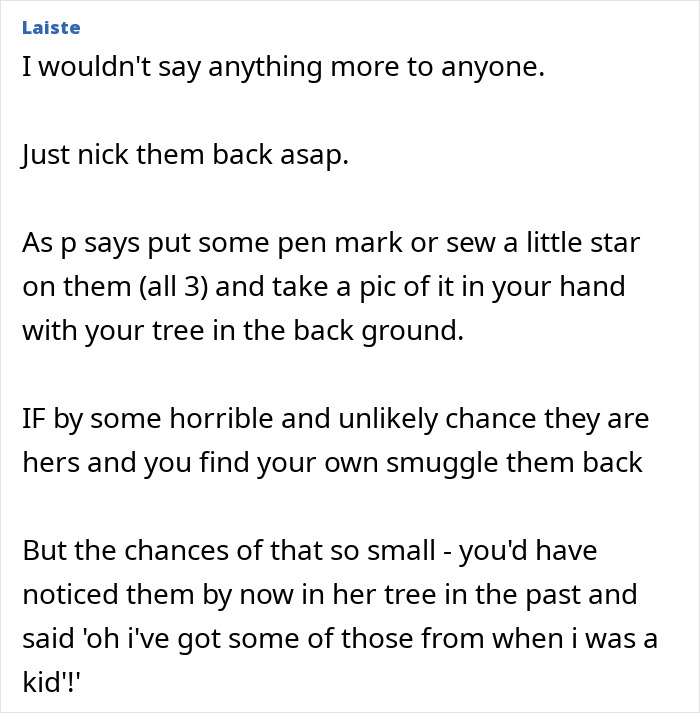The height and width of the screenshot is (713, 700).
Task: Click the line 'with your tree in the back ground.'
Action: pos(243,331)
